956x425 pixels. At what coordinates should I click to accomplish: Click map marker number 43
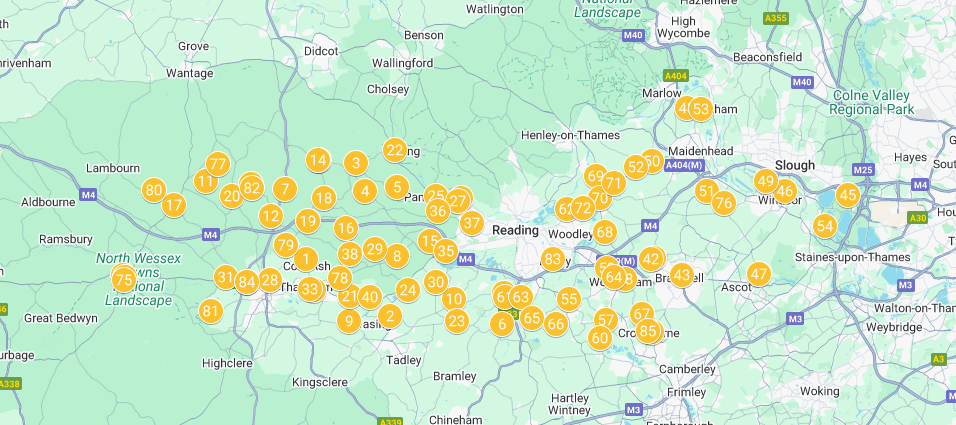(682, 275)
